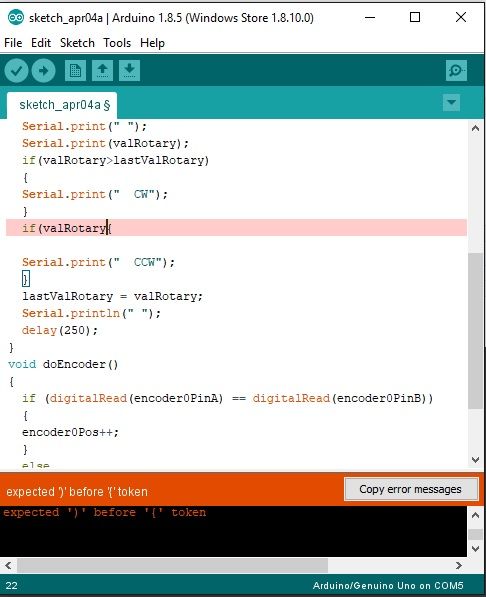Expand the tab options dropdown arrow

pyautogui.click(x=451, y=102)
